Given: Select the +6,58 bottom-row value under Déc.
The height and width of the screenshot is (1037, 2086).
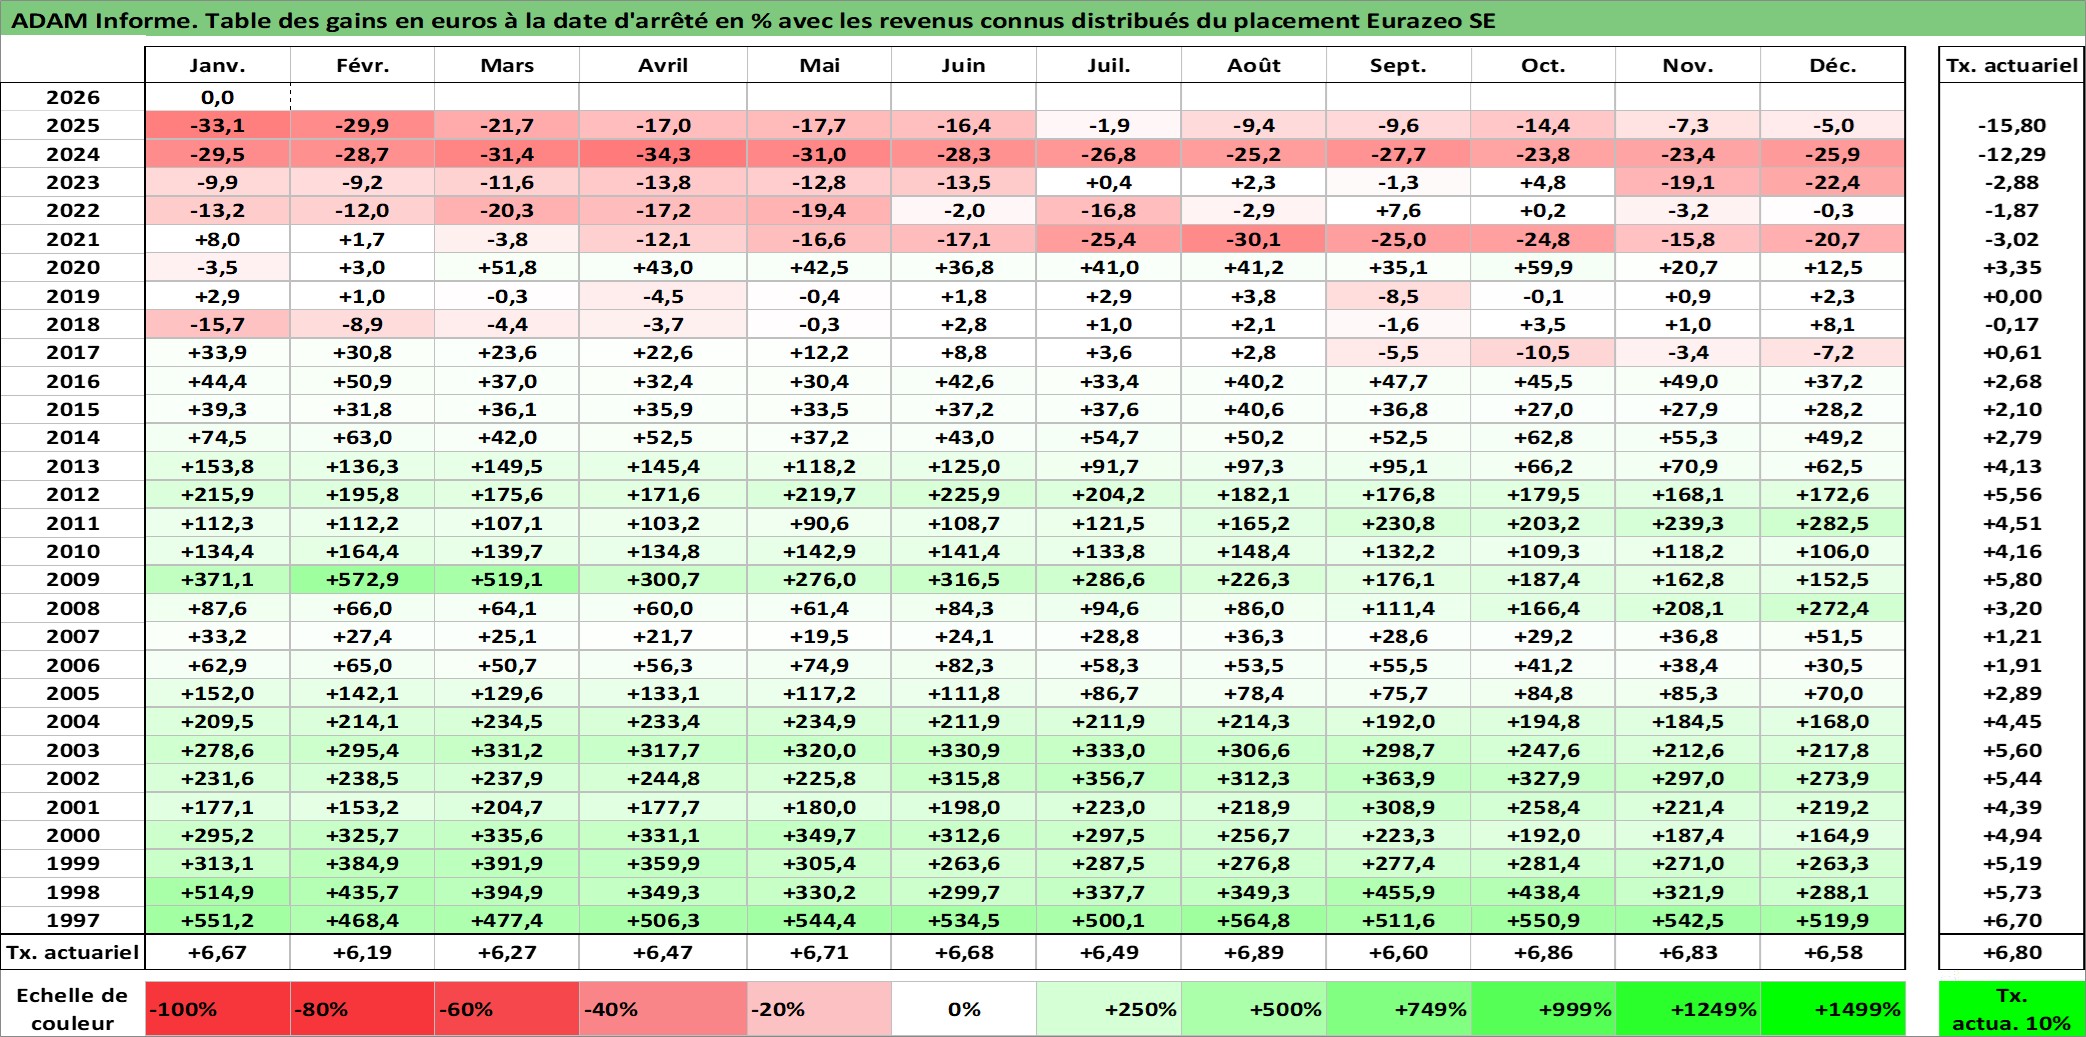Looking at the screenshot, I should [1833, 952].
